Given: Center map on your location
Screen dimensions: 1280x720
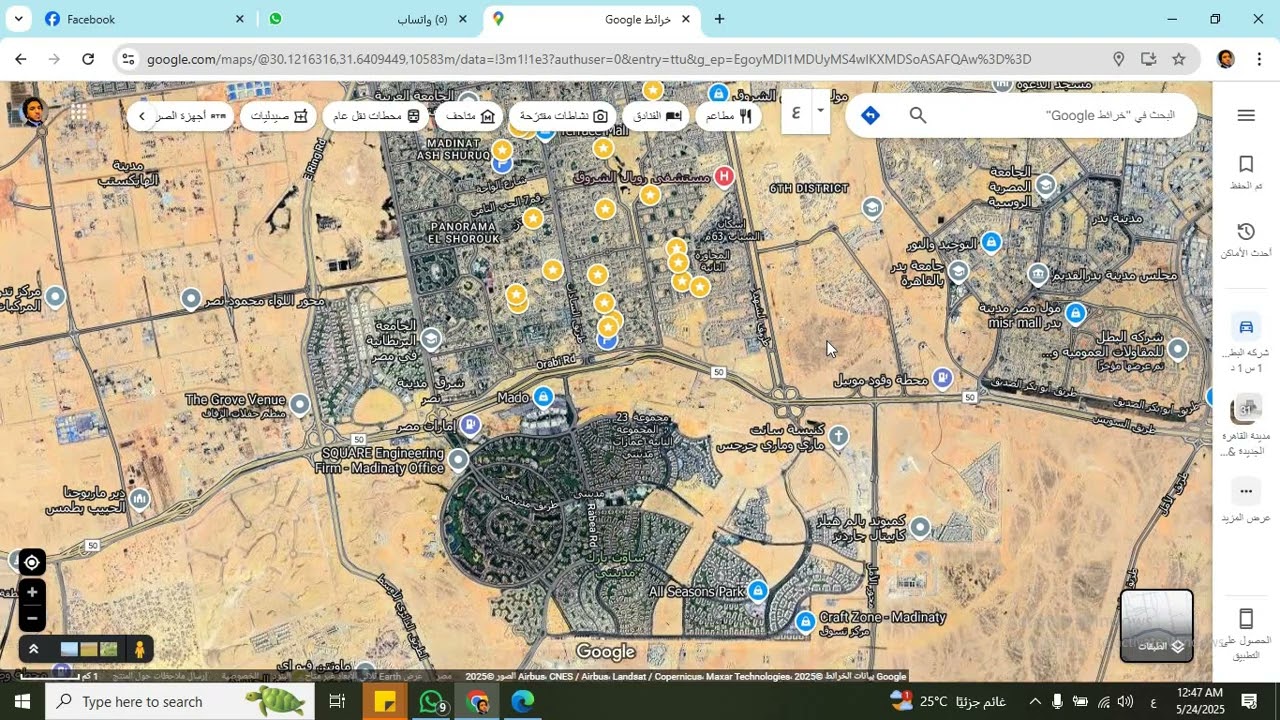Looking at the screenshot, I should pos(32,563).
